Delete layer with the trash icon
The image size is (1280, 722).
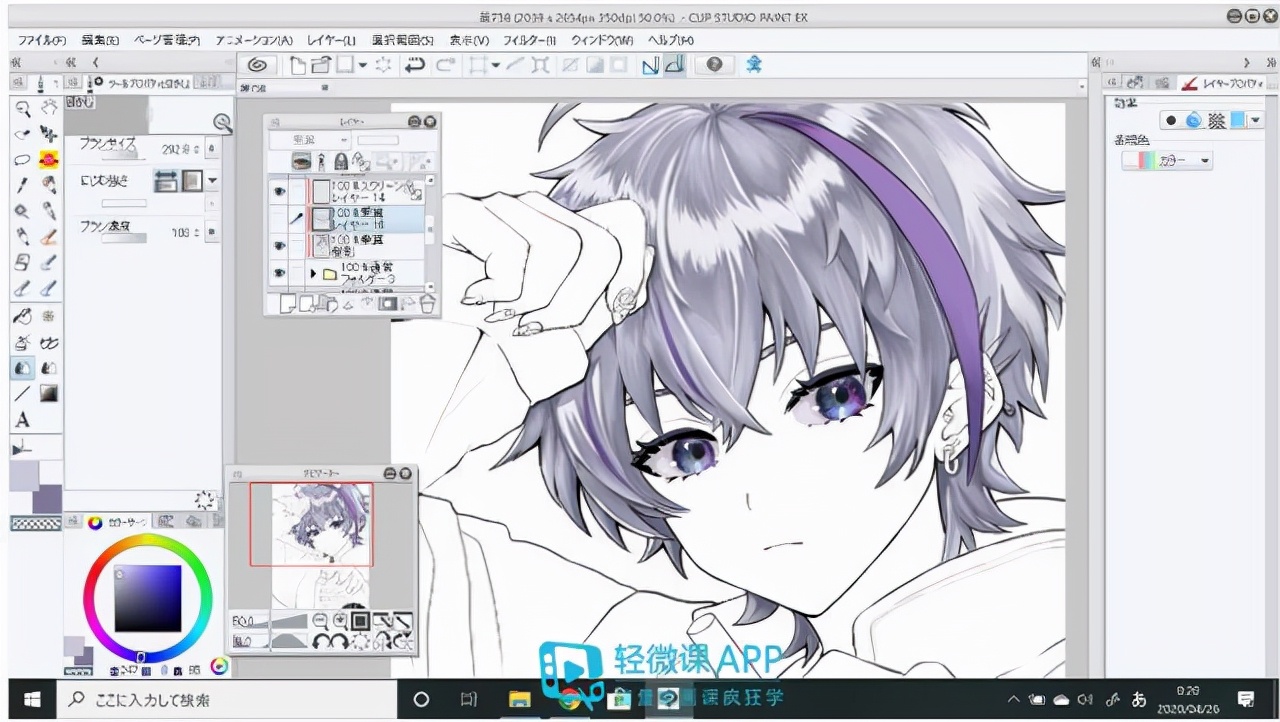(428, 303)
